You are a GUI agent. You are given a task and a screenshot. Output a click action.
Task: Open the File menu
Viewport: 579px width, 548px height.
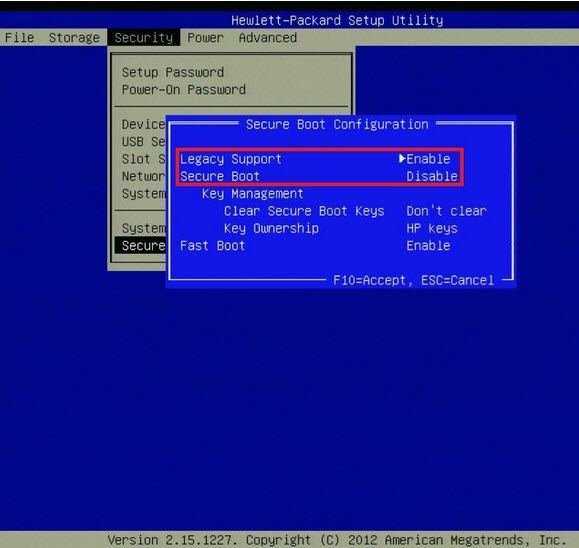19,38
